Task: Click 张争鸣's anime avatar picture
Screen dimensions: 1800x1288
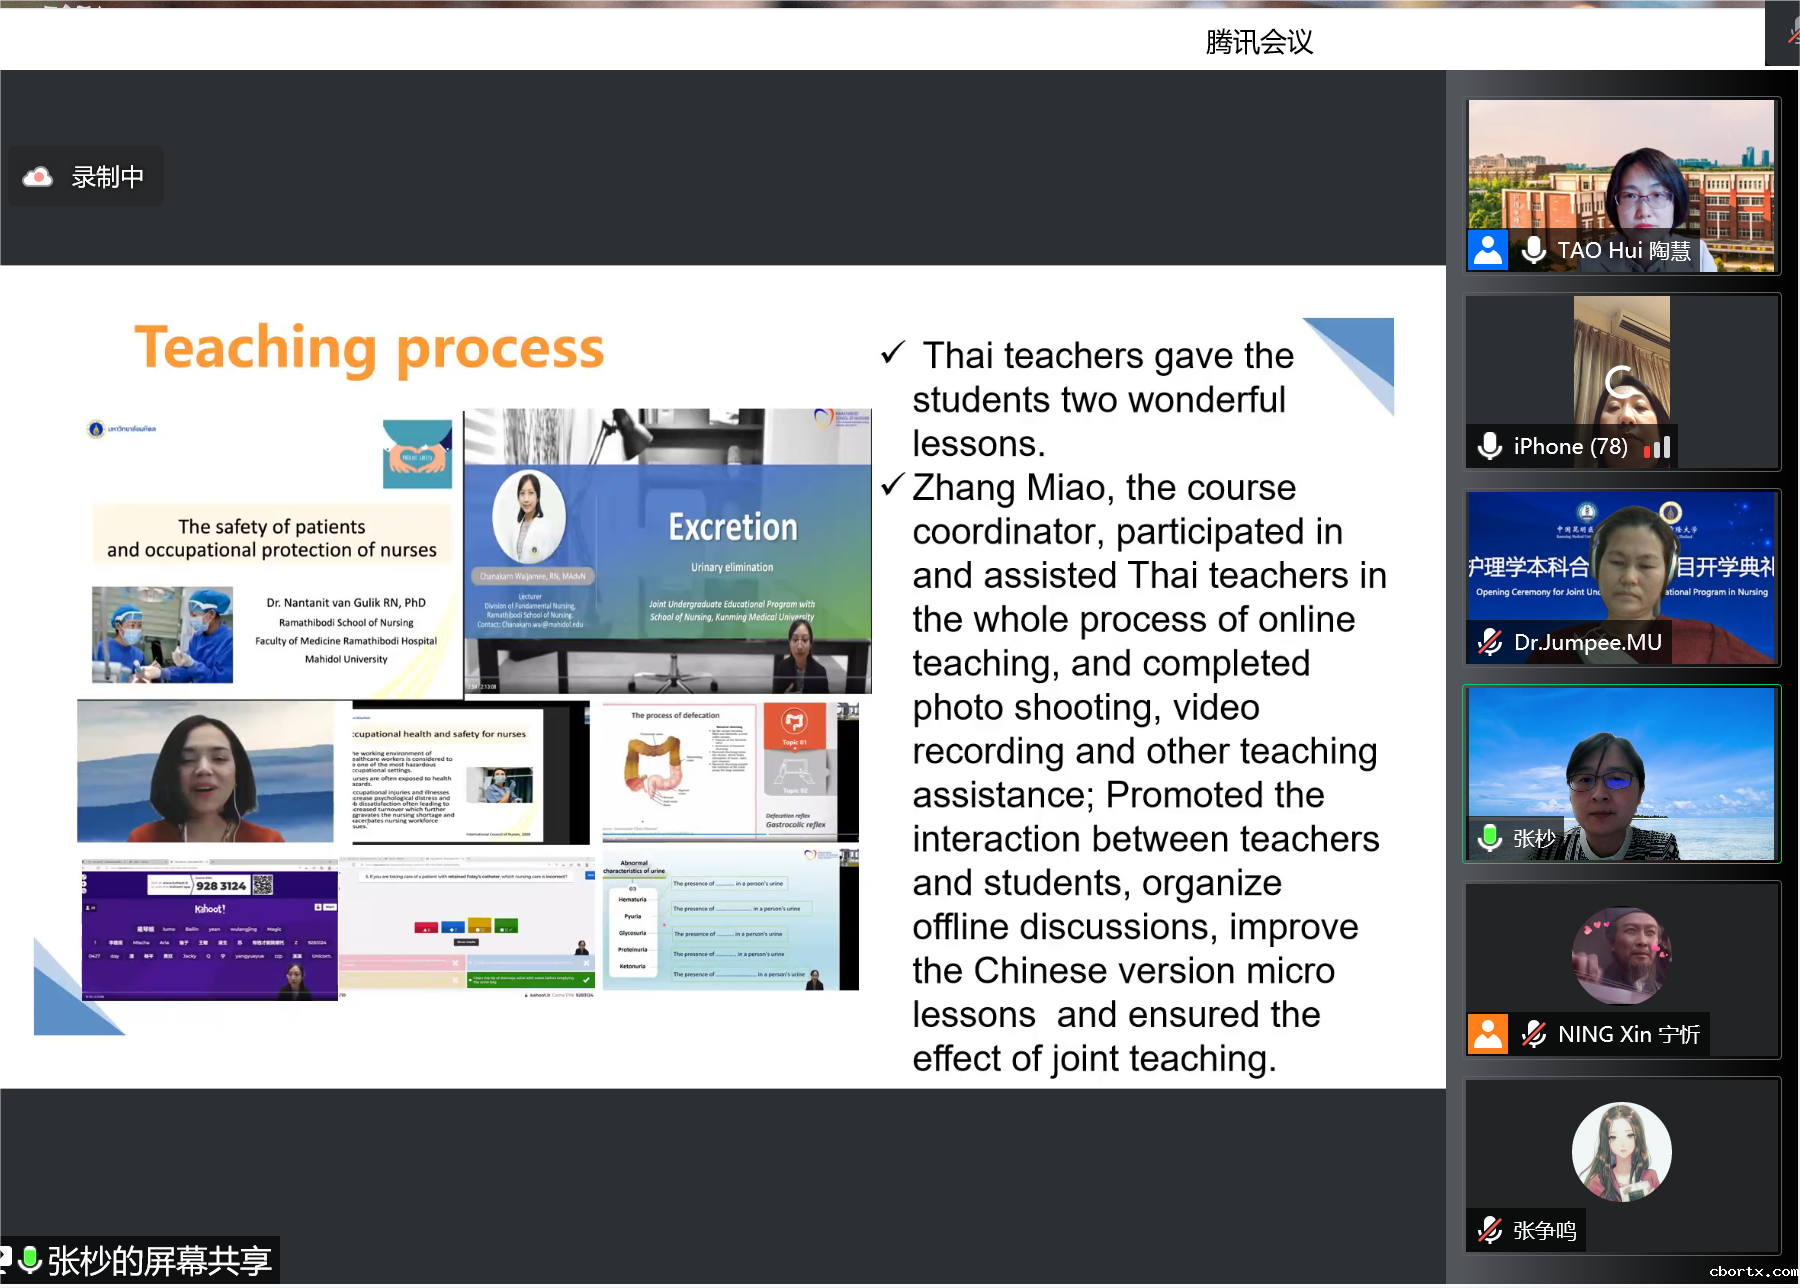Action: [1621, 1151]
